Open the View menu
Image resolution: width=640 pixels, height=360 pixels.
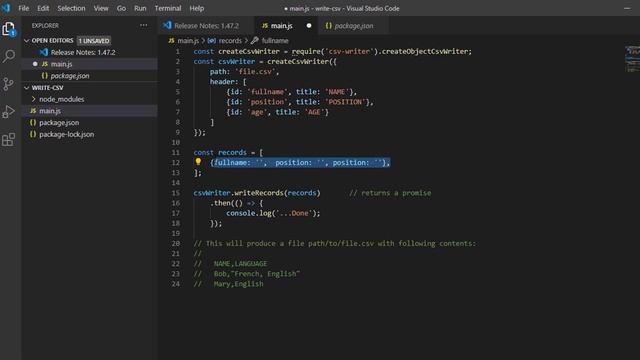[101, 8]
